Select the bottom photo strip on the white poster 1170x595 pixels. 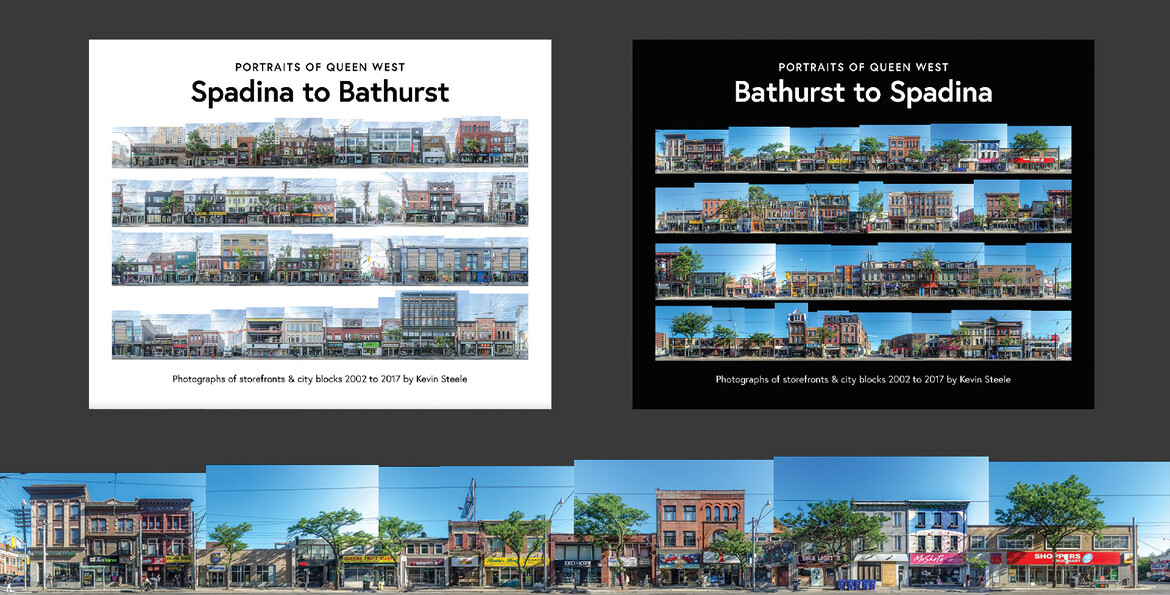click(320, 327)
